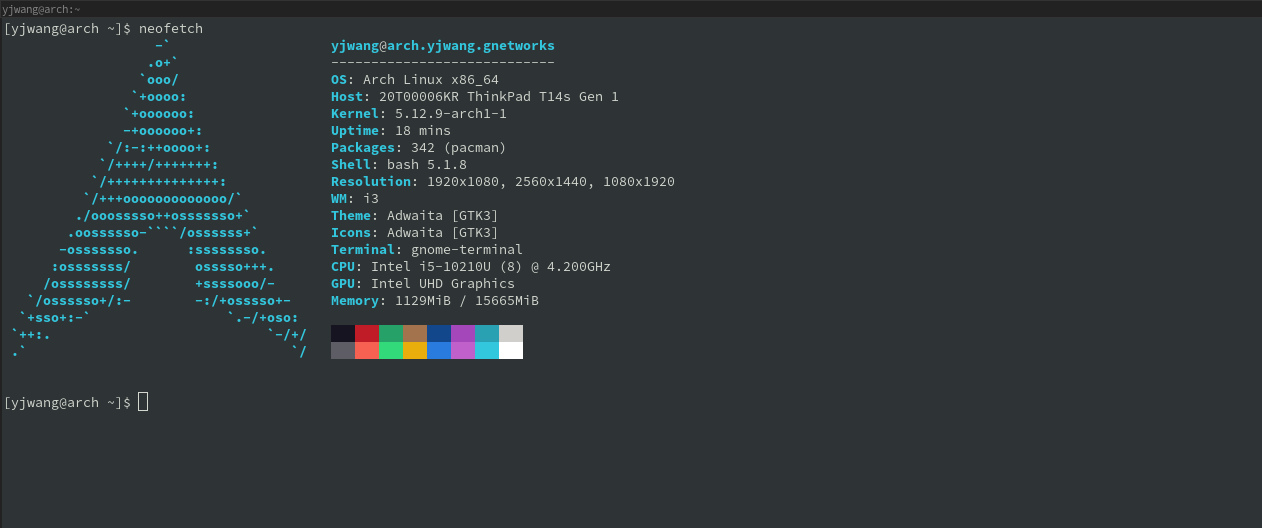
Task: Click the dark blue swatch in top row
Action: click(439, 334)
